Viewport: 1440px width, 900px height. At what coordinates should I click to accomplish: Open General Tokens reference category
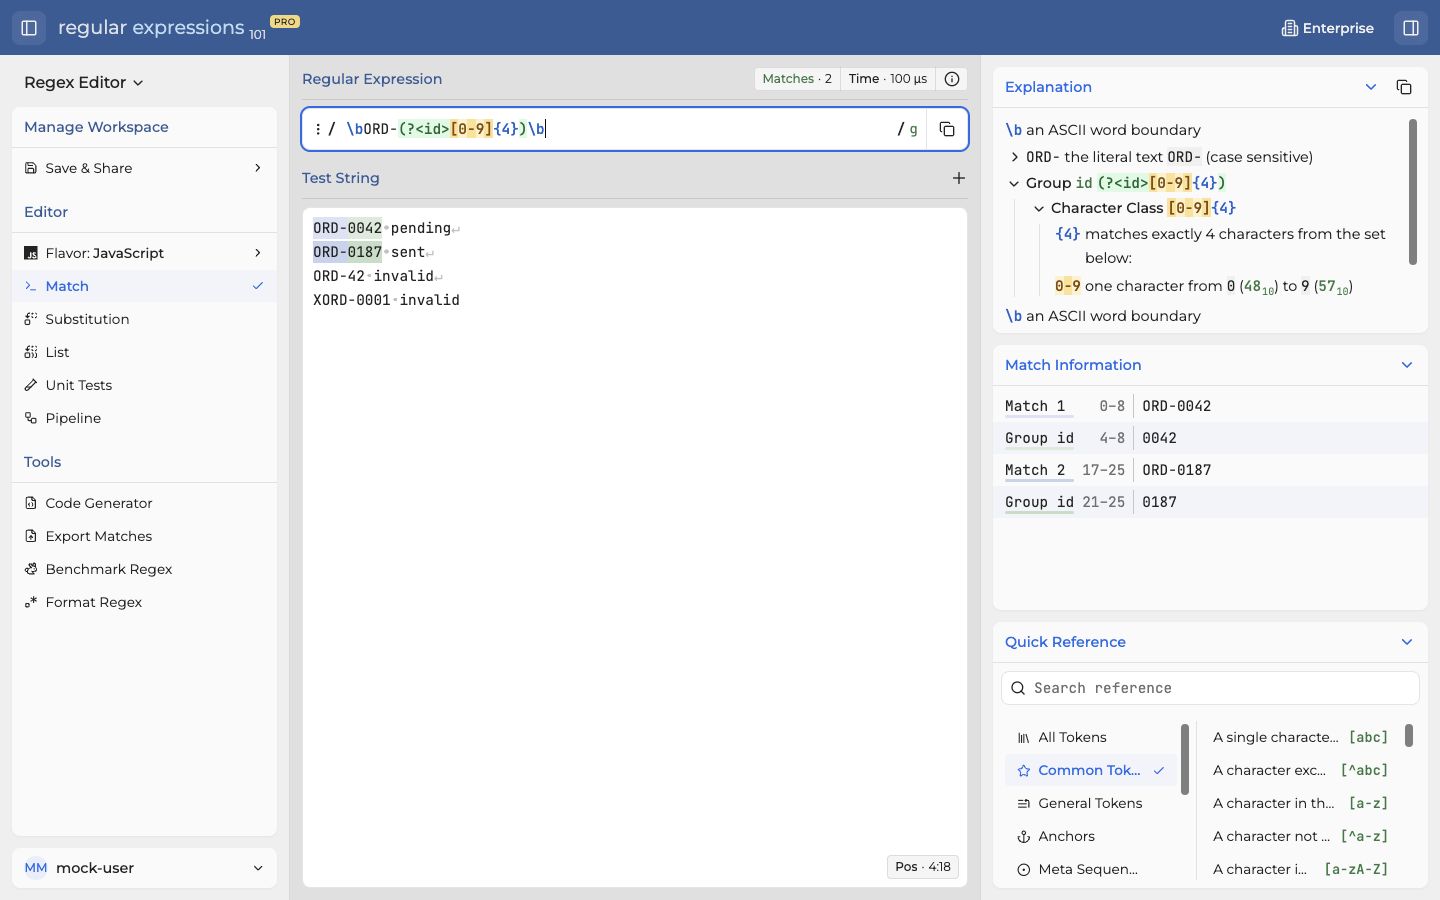click(1090, 803)
